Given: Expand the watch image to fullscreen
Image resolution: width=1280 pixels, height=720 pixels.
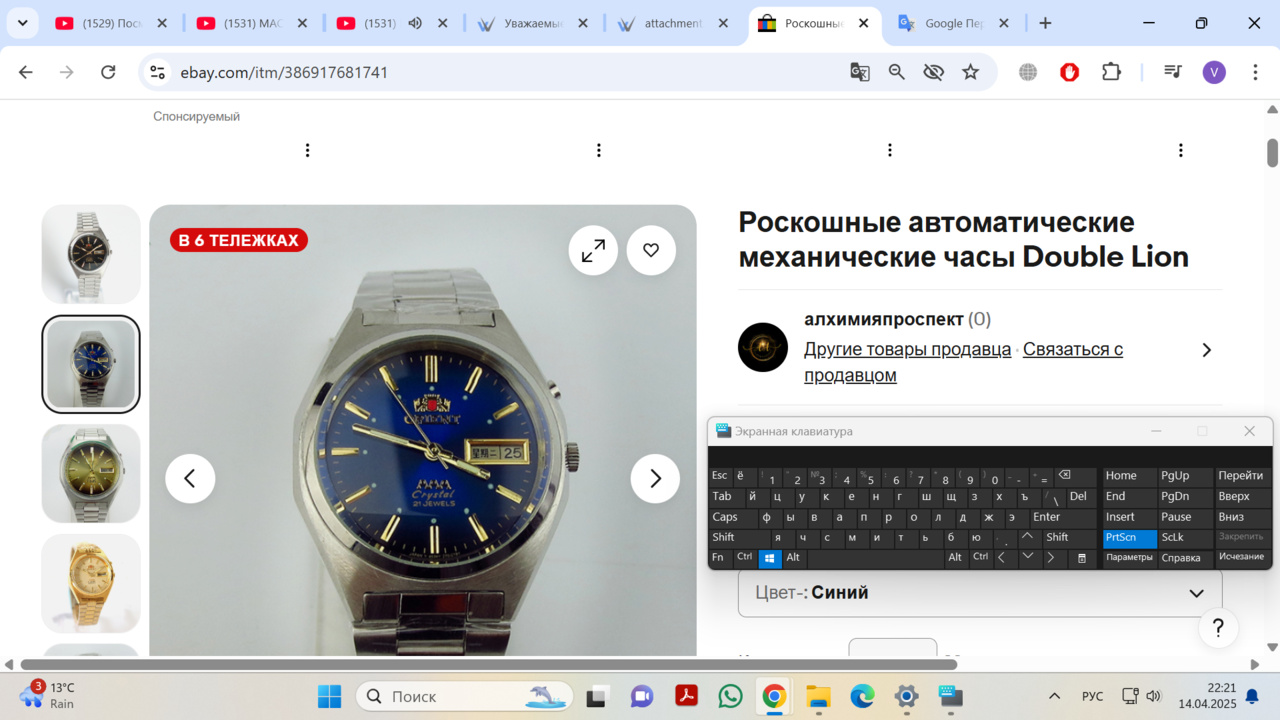Looking at the screenshot, I should pyautogui.click(x=593, y=250).
